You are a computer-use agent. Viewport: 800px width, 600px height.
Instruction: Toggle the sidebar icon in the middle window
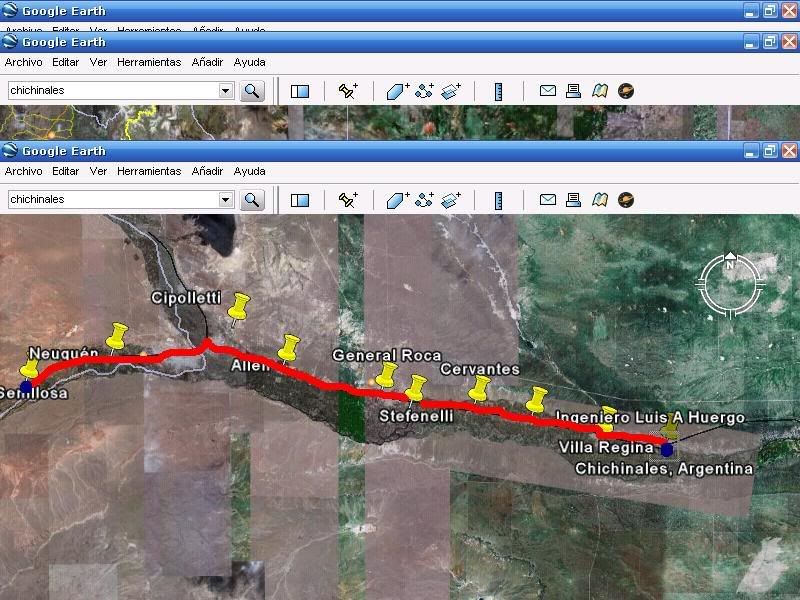pos(300,91)
